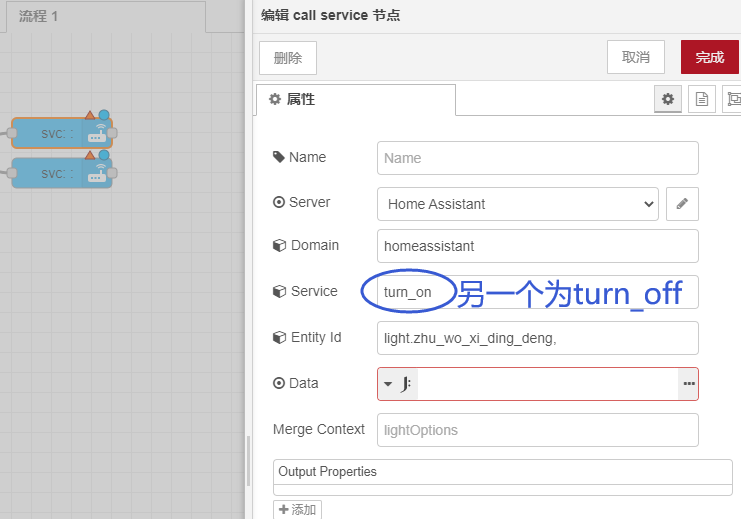Click the 'Entity Id' label text
This screenshot has width=741, height=519.
coord(316,337)
